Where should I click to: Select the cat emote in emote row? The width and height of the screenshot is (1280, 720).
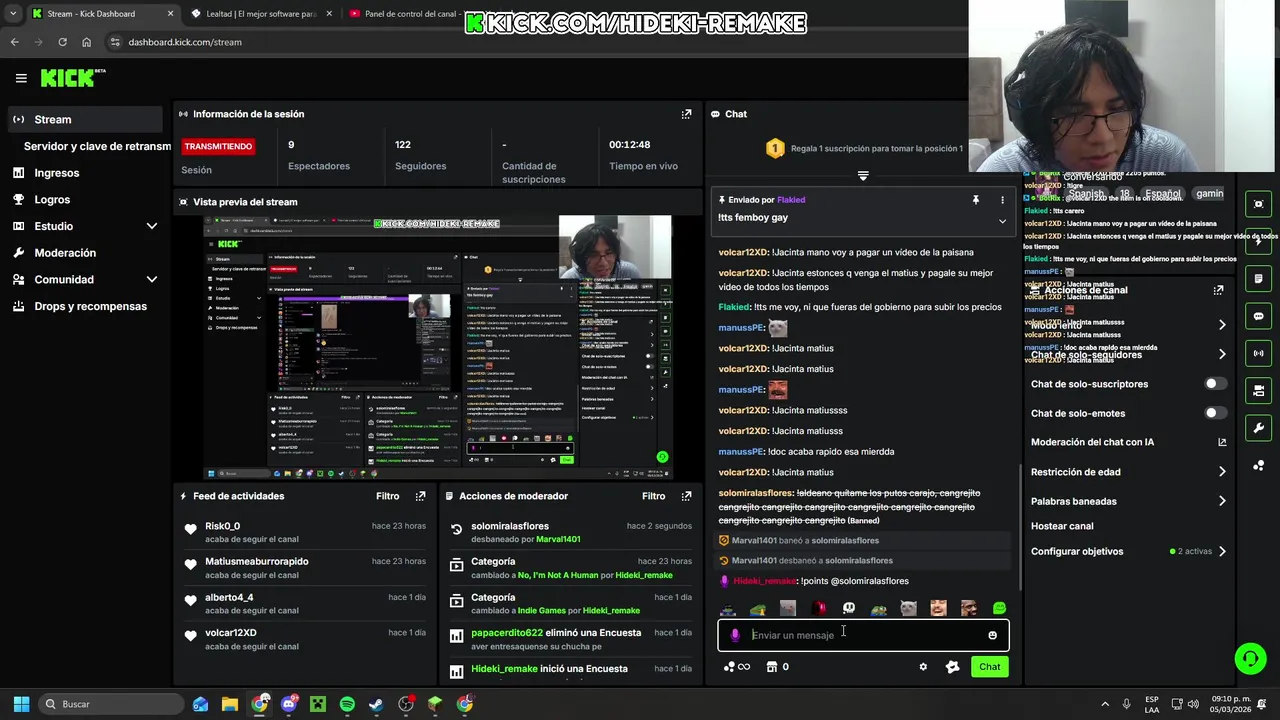pos(908,608)
